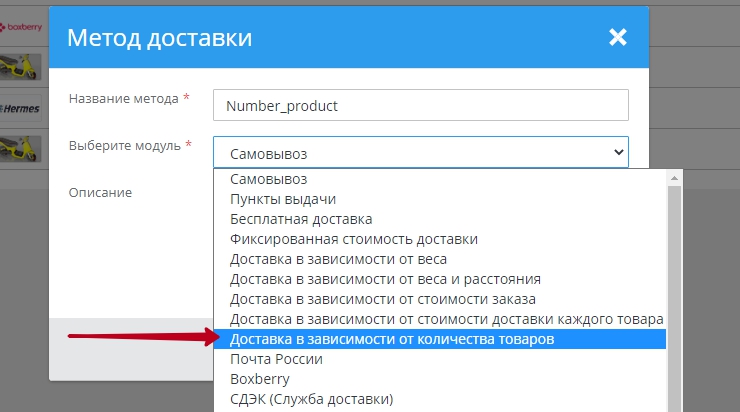The image size is (740, 412).
Task: Select Доставка в зависимости от стоимости заказа
Action: pyautogui.click(x=383, y=299)
